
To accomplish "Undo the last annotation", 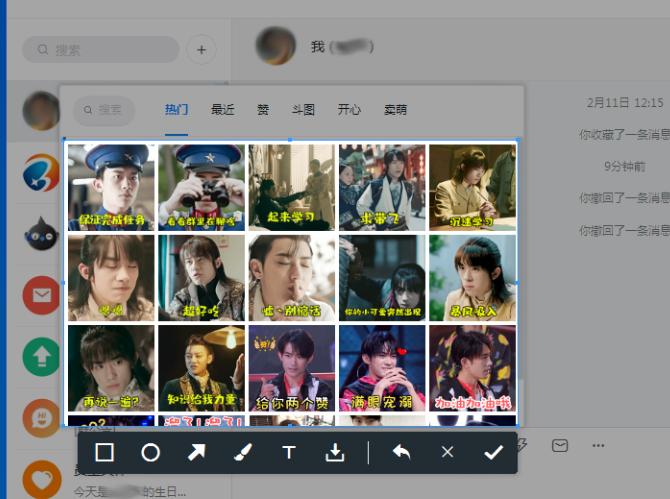I will tap(401, 452).
